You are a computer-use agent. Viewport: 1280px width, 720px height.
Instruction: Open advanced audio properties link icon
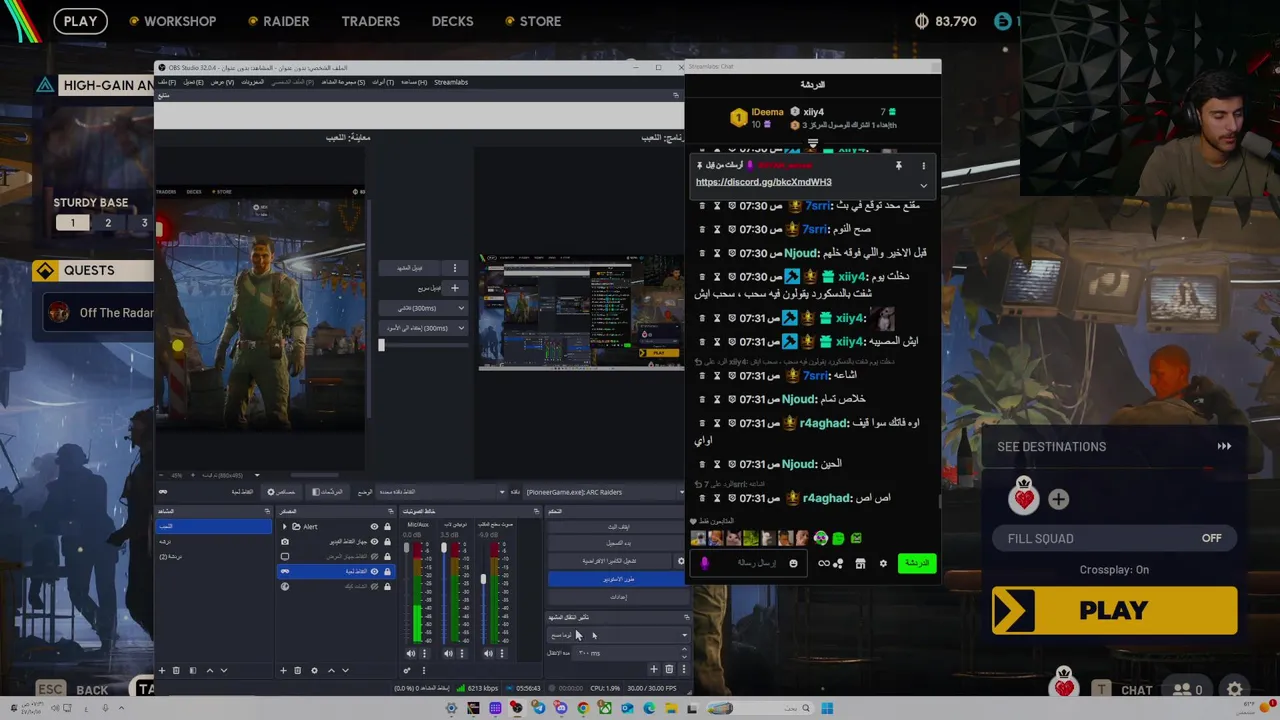pyautogui.click(x=407, y=670)
